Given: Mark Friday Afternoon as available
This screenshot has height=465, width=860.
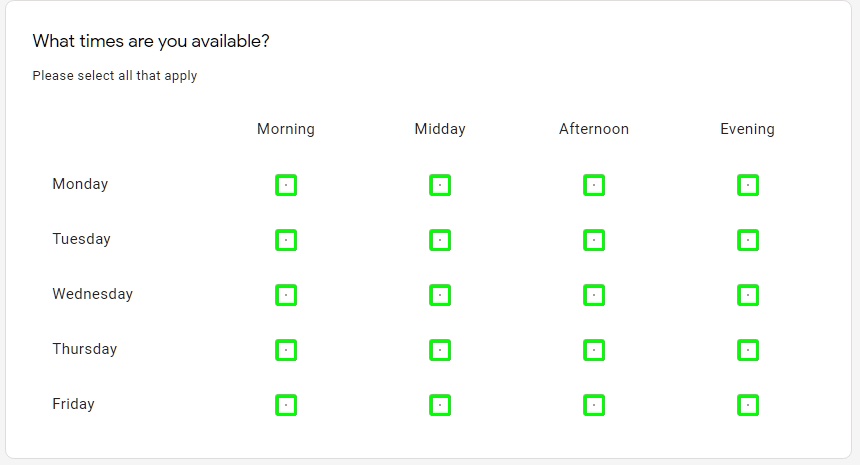Looking at the screenshot, I should pyautogui.click(x=594, y=405).
